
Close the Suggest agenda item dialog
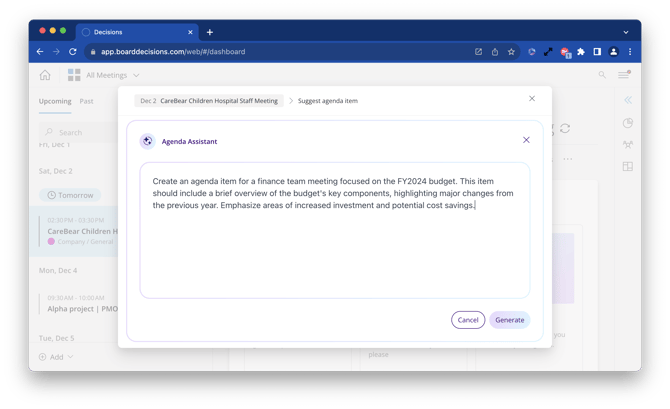pyautogui.click(x=532, y=98)
